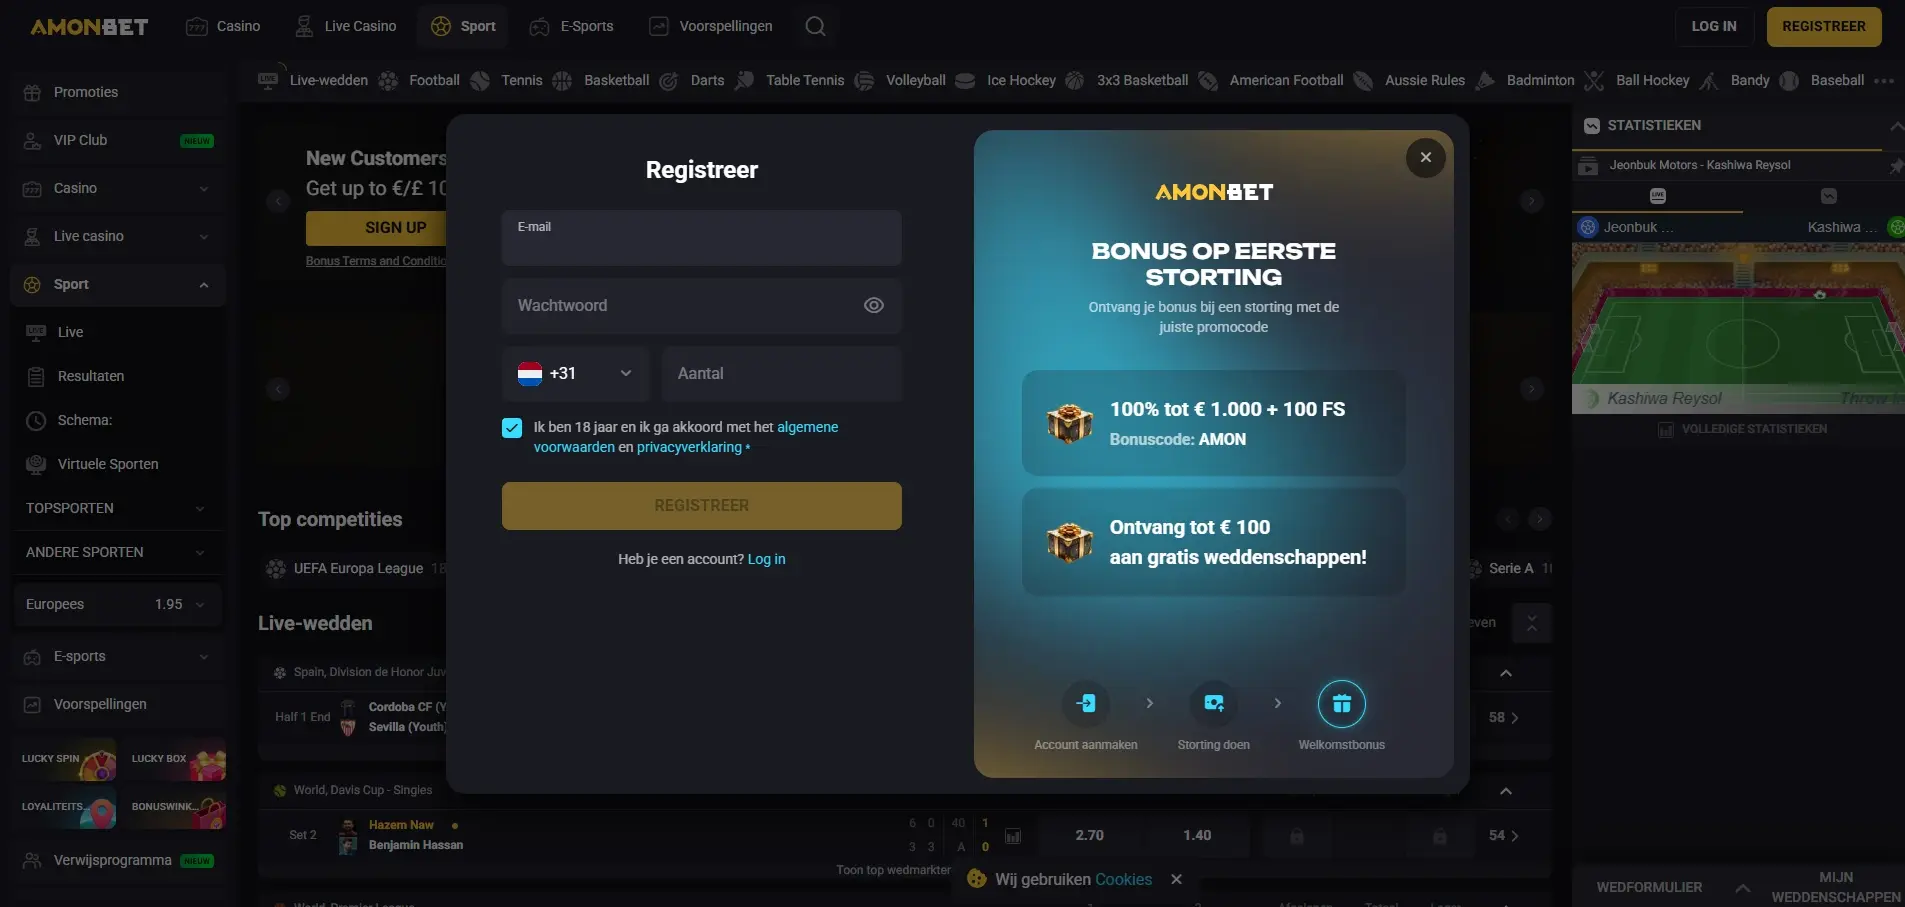Click the Welkomstbonus gift step icon
Viewport: 1905px width, 907px height.
1342,704
